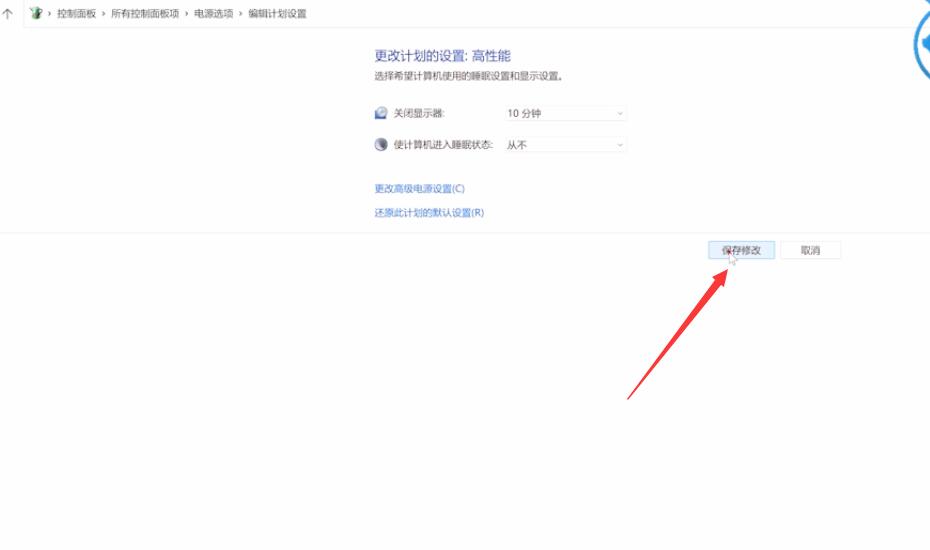Viewport: 930px width, 550px height.
Task: Open 更改高级电源设置(C) link
Action: 419,189
